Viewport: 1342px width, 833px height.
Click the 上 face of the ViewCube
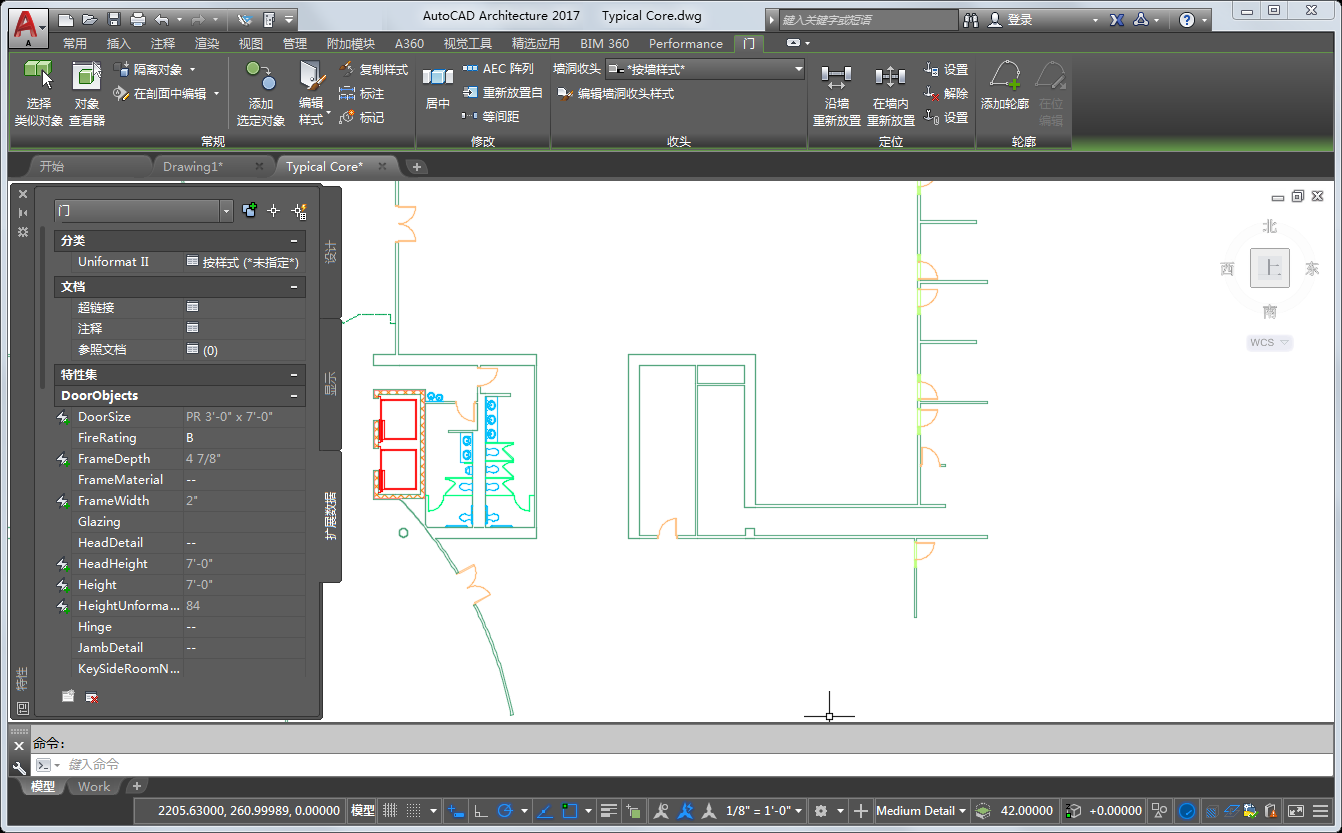coord(1270,268)
